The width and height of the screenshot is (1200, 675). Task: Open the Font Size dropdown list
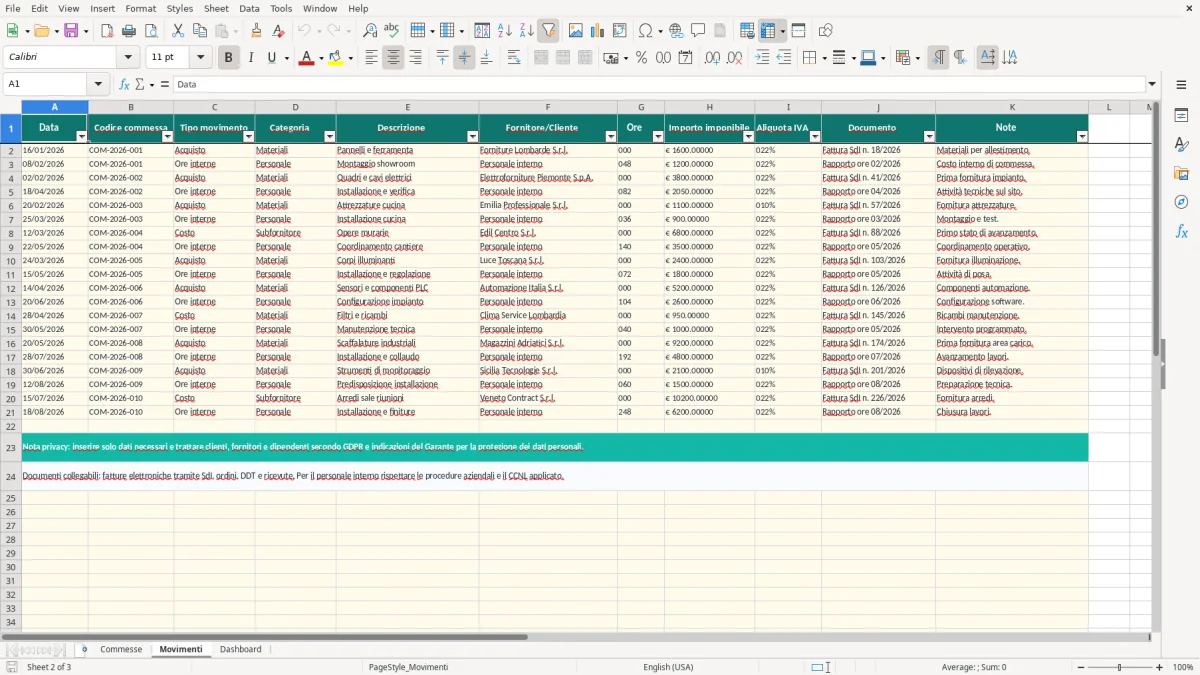(x=201, y=58)
